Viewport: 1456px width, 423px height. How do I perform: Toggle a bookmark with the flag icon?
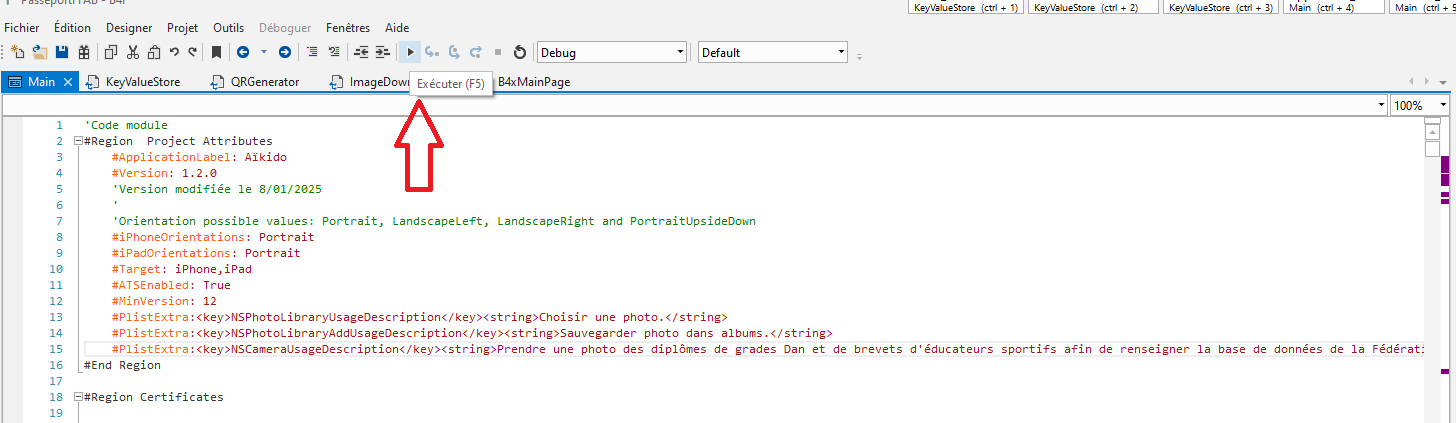(x=217, y=52)
